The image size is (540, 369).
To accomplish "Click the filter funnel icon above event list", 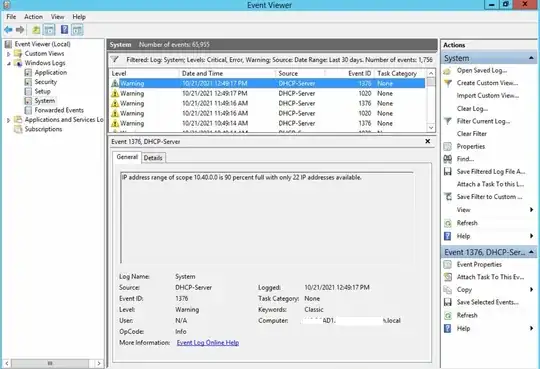I will pyautogui.click(x=115, y=60).
